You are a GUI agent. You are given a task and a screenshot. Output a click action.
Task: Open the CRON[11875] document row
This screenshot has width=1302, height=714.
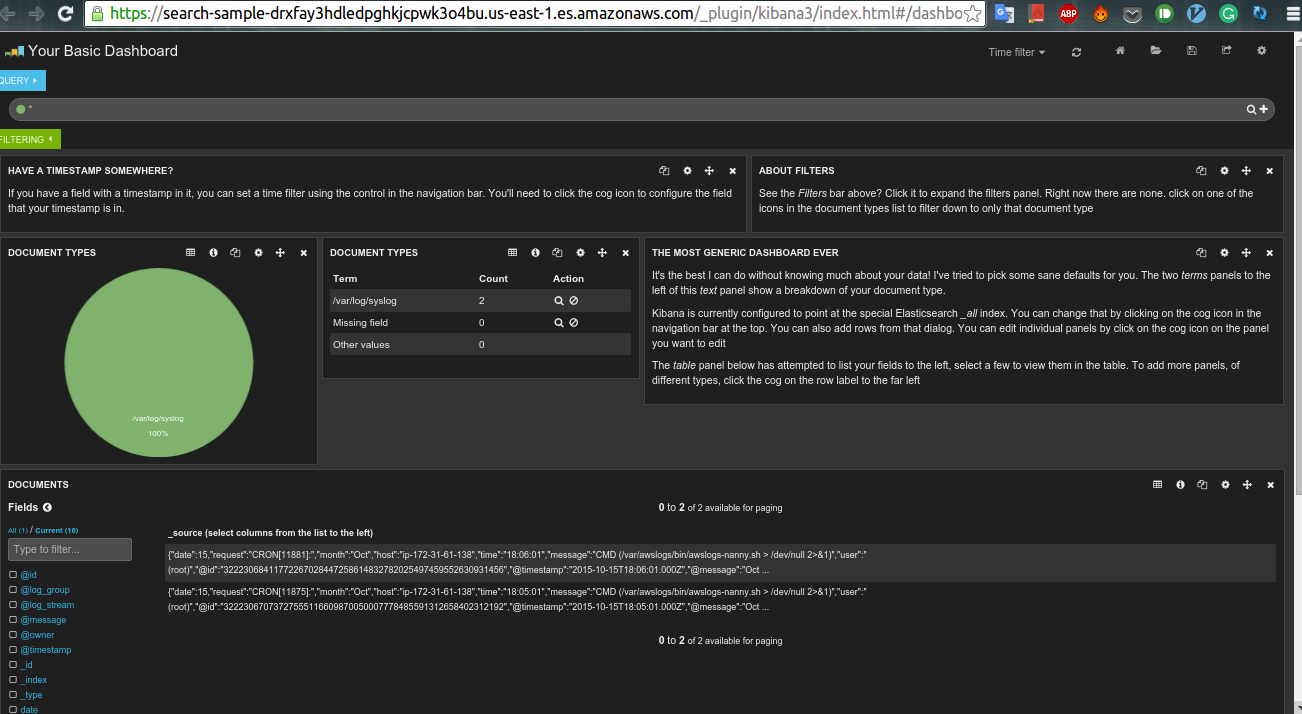tap(720, 599)
